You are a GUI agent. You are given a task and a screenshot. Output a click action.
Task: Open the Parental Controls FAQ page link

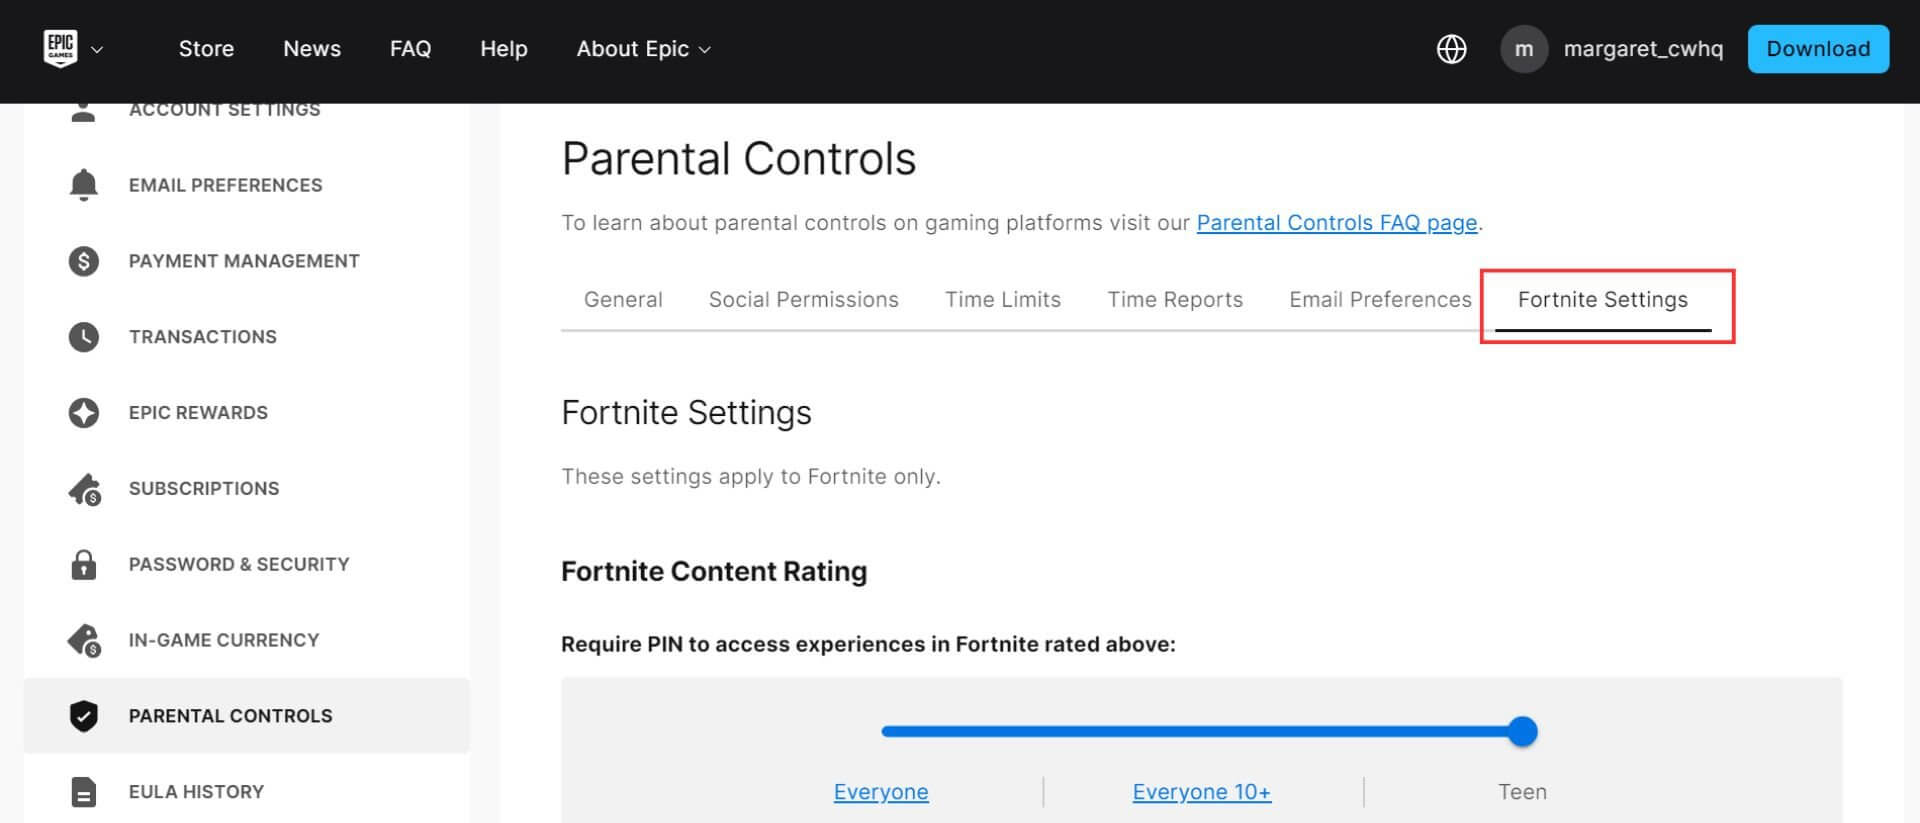click(1336, 223)
